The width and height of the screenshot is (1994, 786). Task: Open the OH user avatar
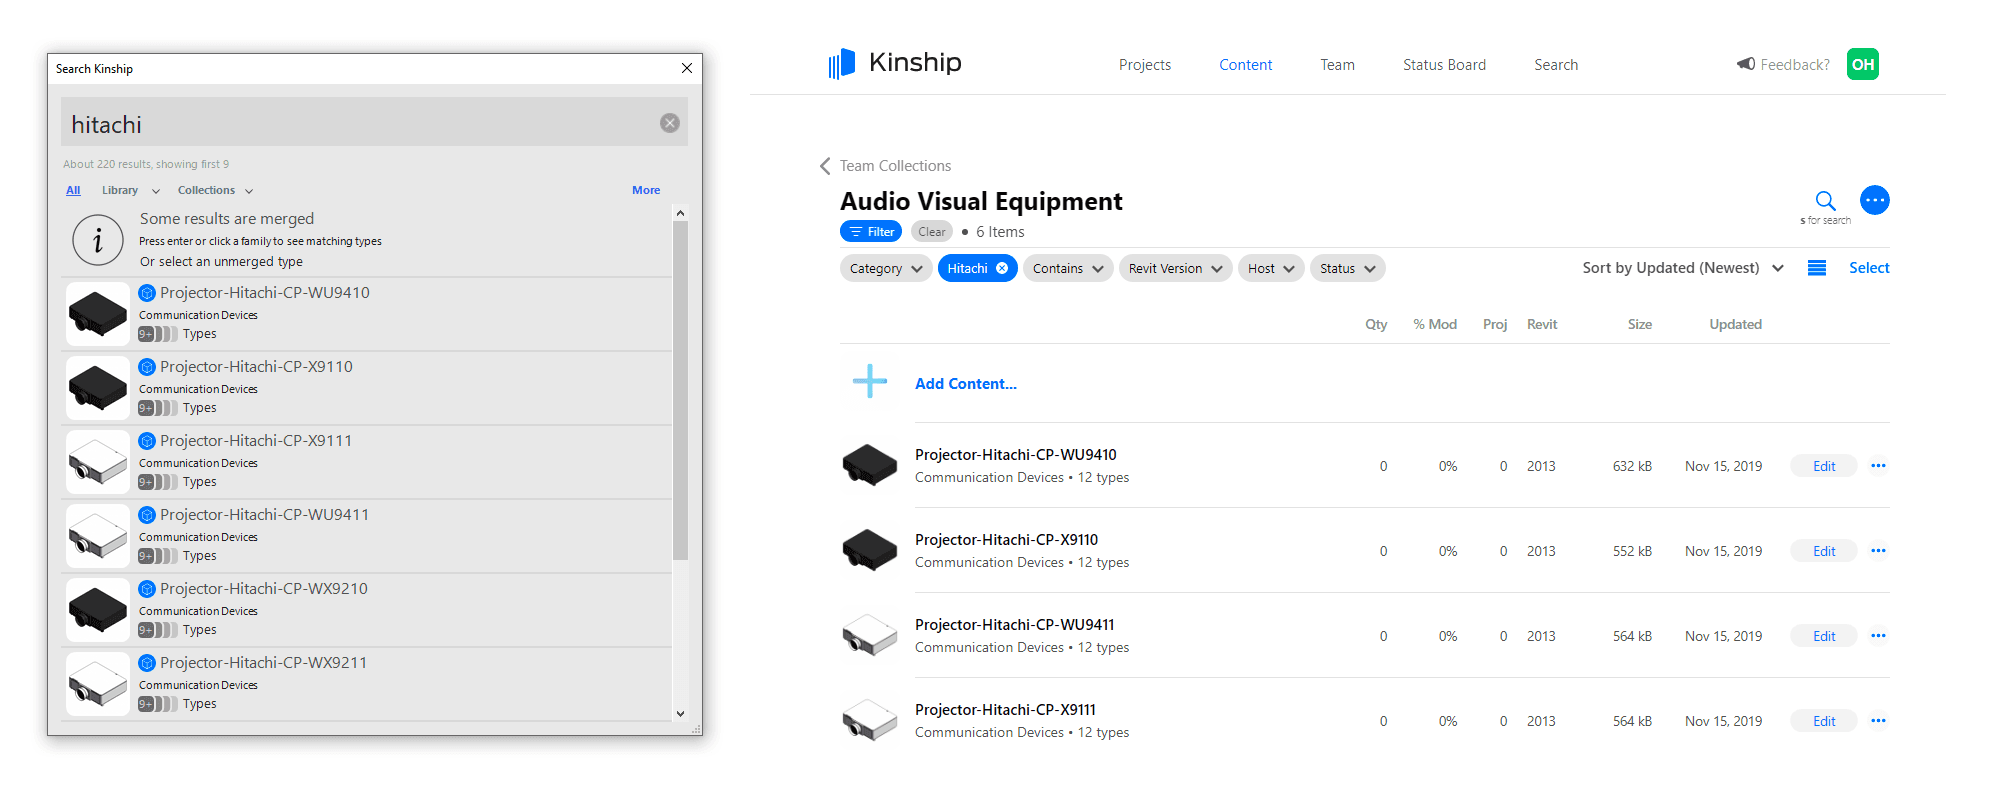pos(1863,64)
